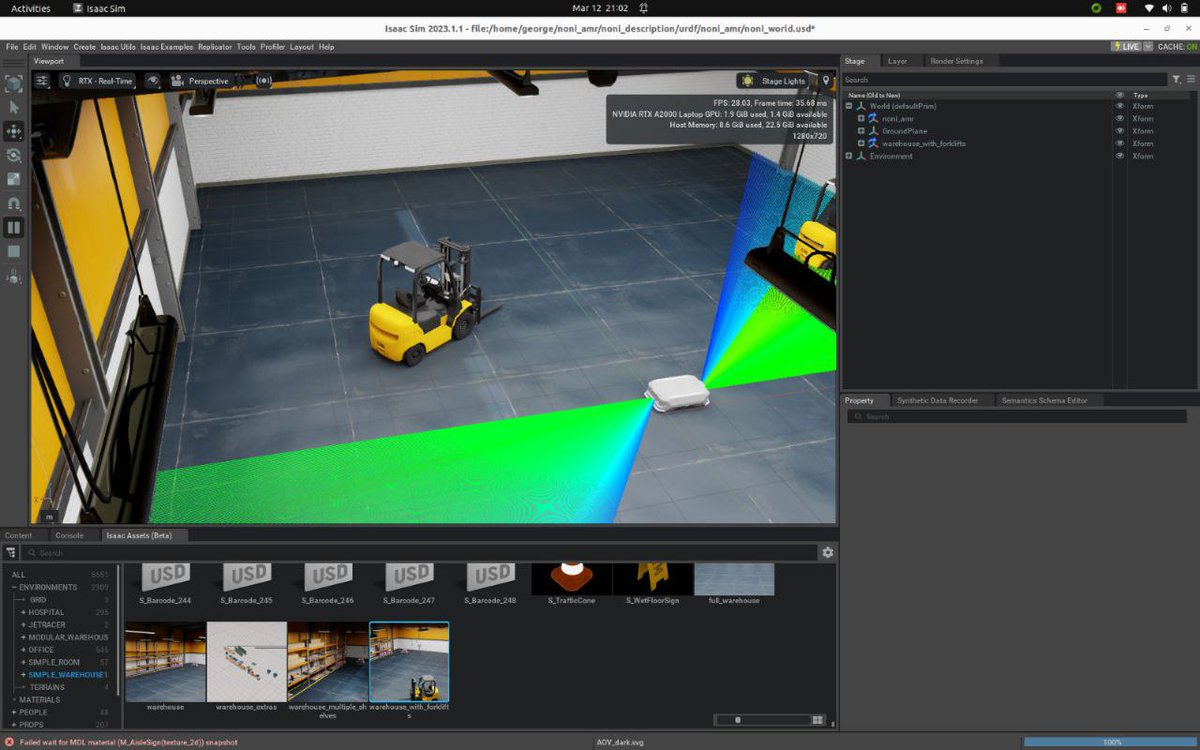Open the Isaac Assets settings gear
The width and height of the screenshot is (1200, 750).
point(827,552)
